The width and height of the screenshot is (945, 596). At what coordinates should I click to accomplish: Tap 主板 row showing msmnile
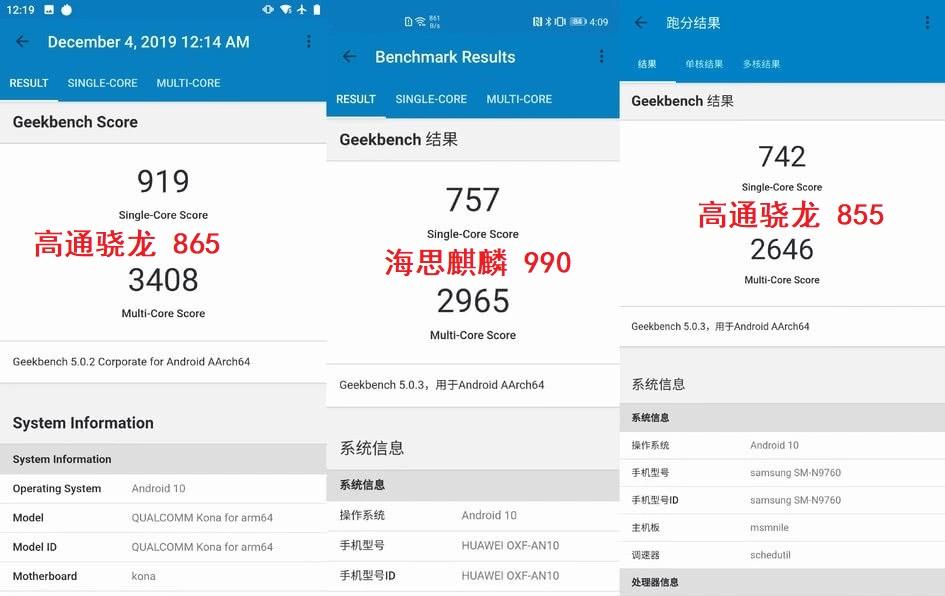coord(782,527)
